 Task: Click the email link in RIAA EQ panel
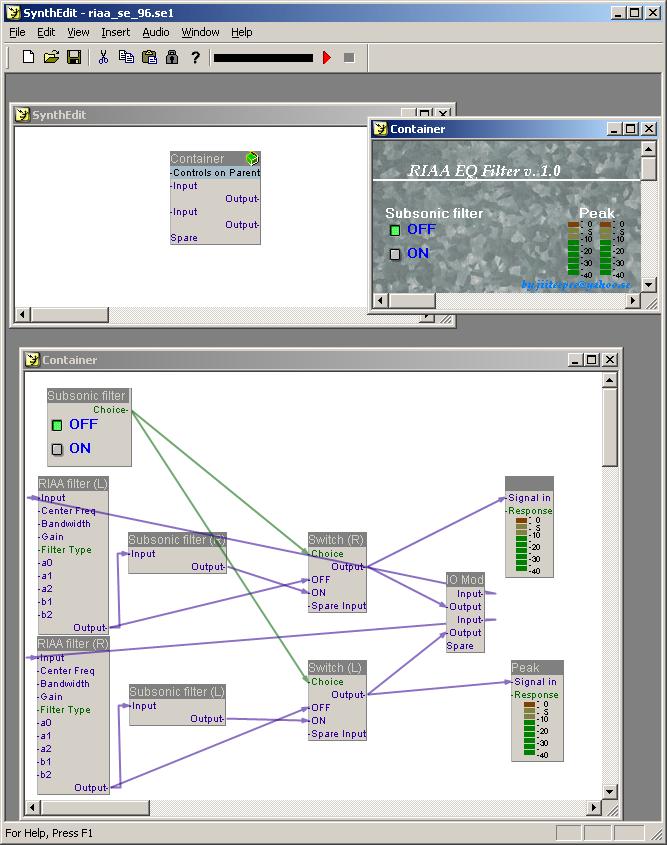(x=575, y=284)
